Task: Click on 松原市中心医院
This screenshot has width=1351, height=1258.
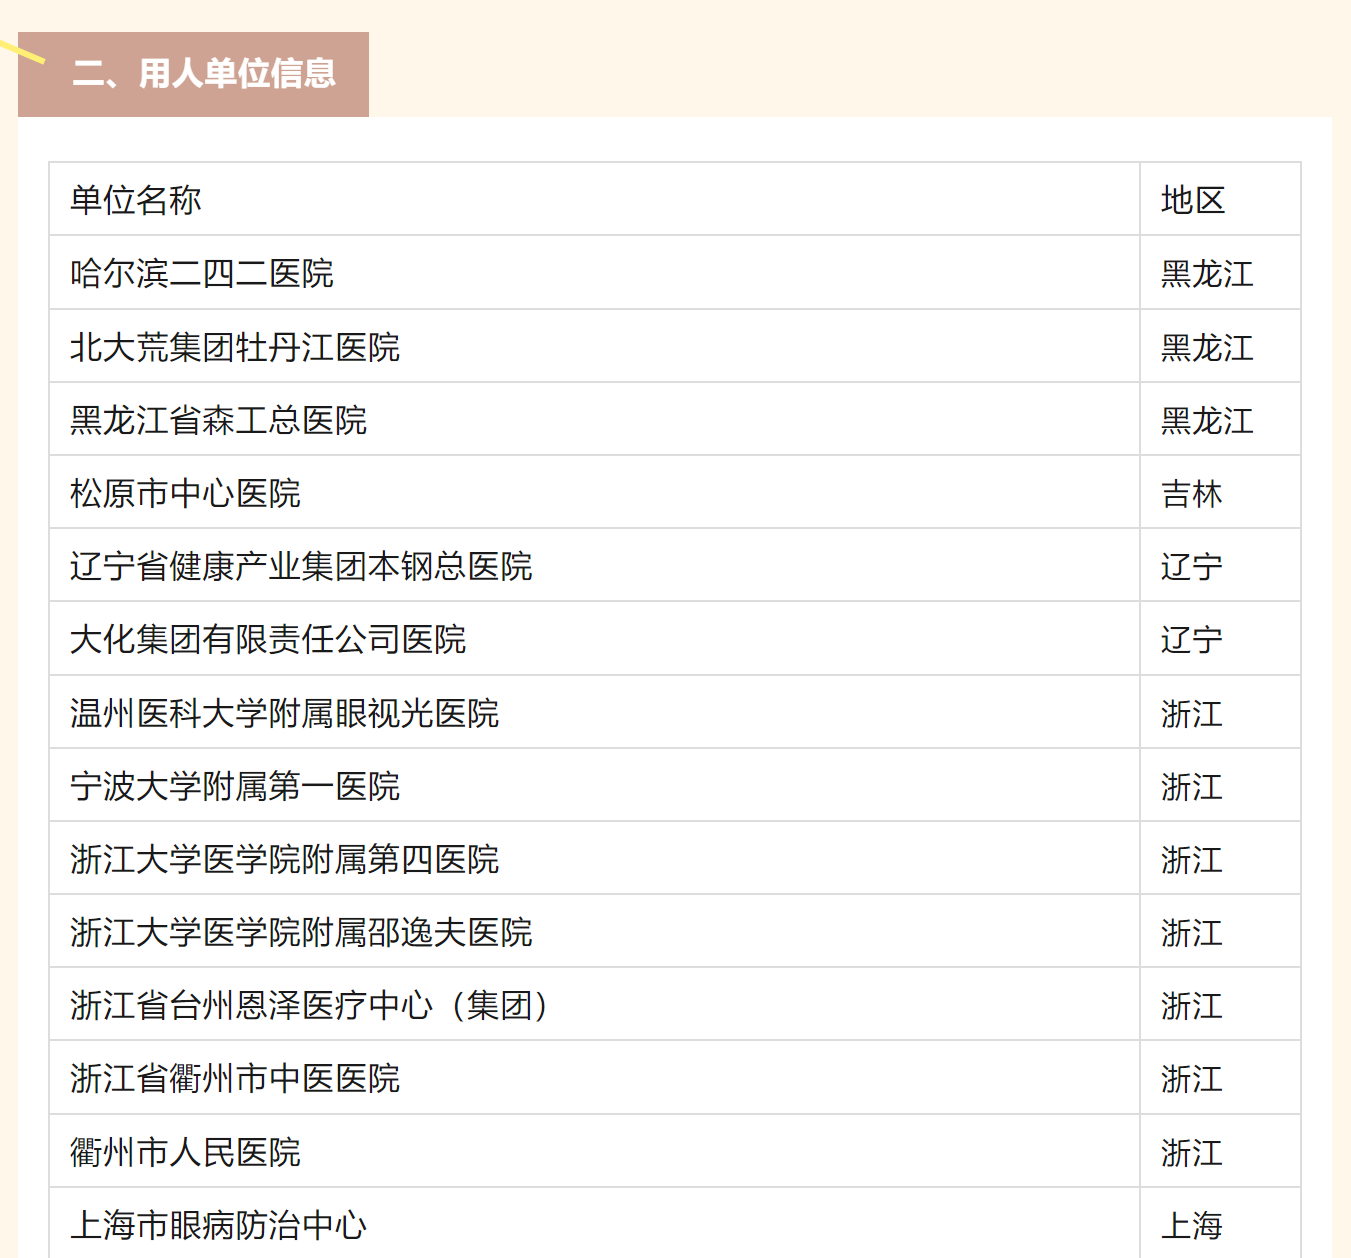Action: click(185, 493)
